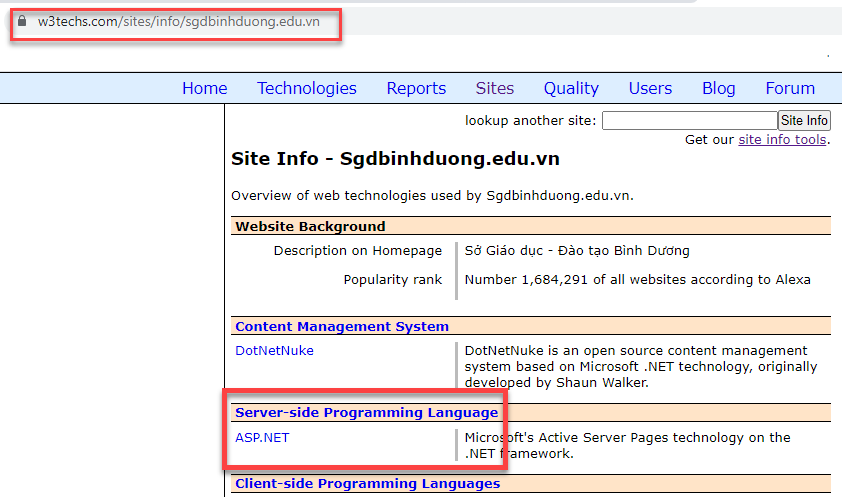The width and height of the screenshot is (842, 497).
Task: Go to the Reports menu
Action: point(416,88)
